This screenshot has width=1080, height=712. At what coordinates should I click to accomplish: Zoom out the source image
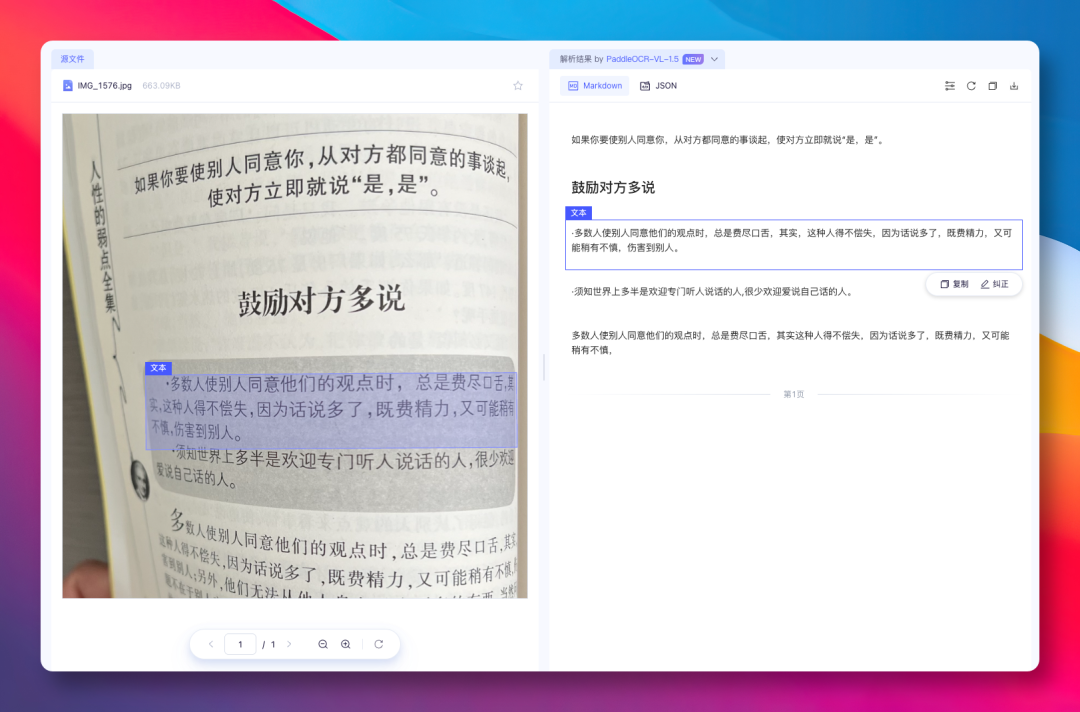(x=322, y=644)
